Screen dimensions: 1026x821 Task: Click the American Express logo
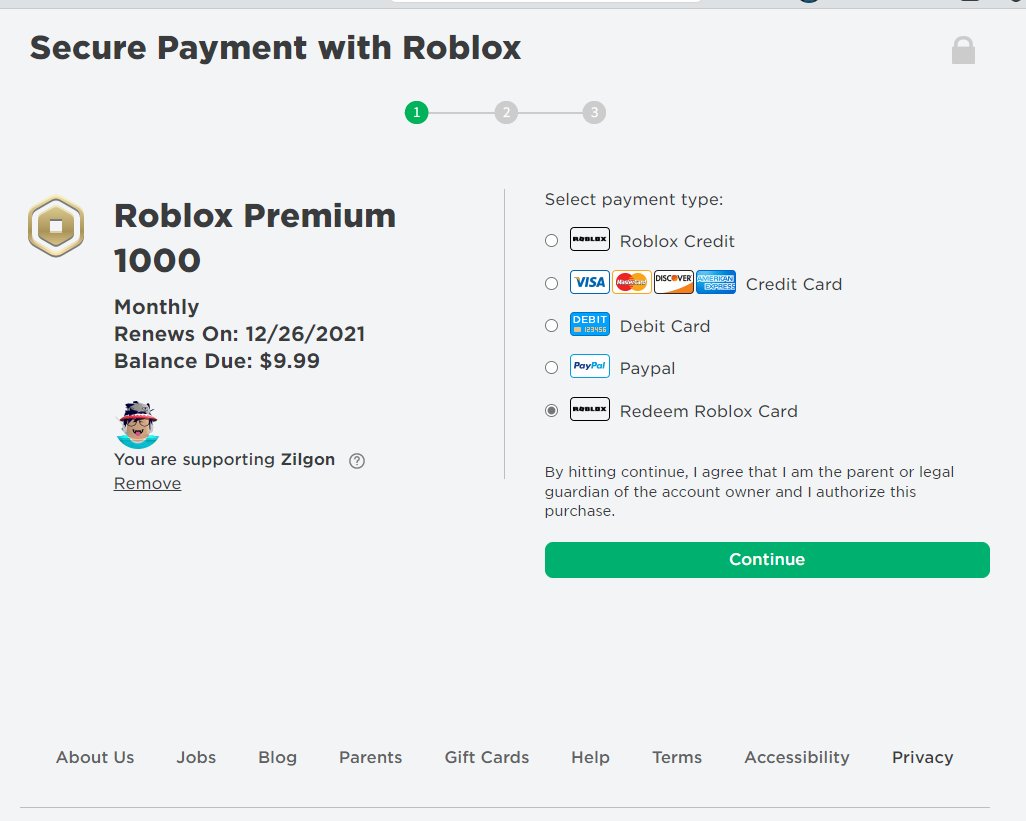click(x=716, y=283)
